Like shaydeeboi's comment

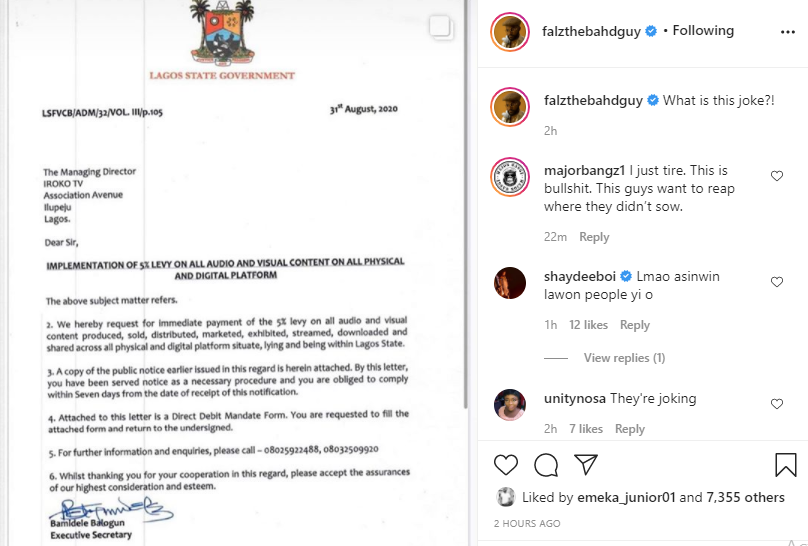pyautogui.click(x=777, y=282)
